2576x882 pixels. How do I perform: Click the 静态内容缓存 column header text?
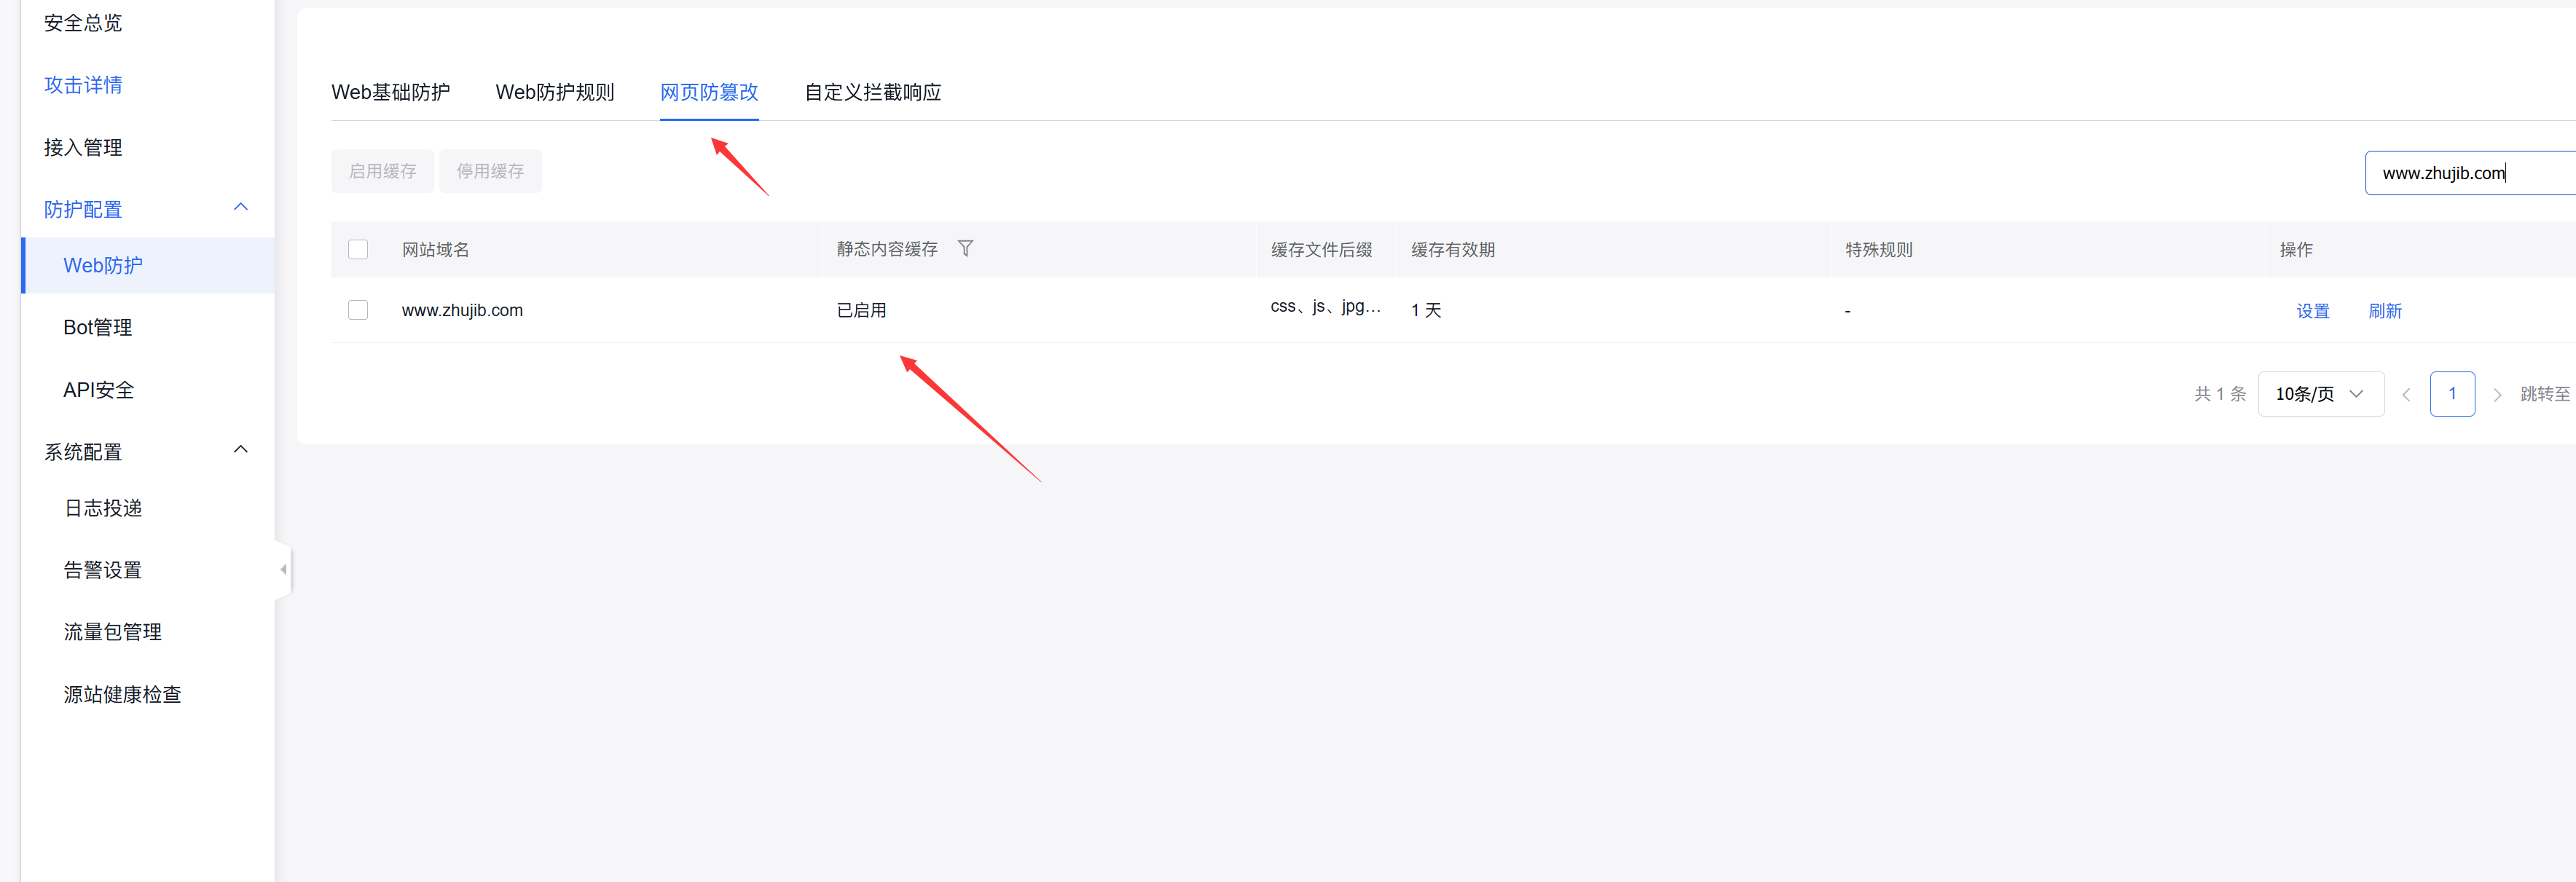coord(887,249)
